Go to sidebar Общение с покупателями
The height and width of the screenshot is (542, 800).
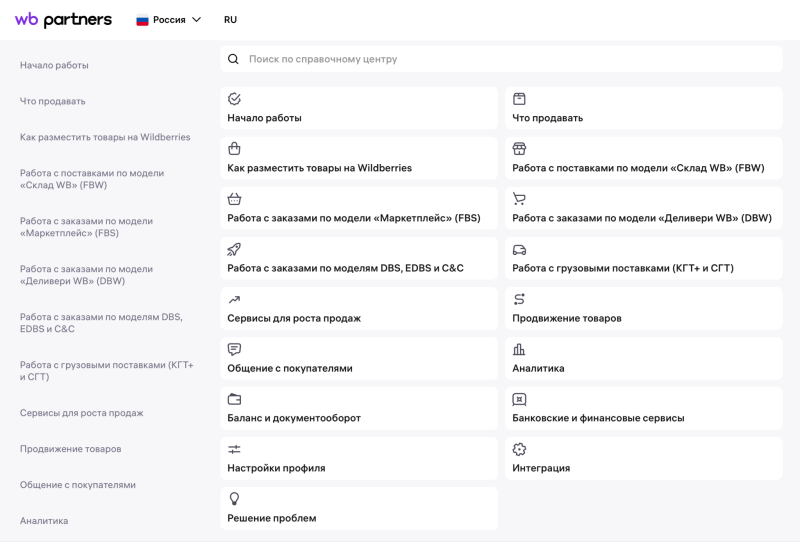point(78,485)
